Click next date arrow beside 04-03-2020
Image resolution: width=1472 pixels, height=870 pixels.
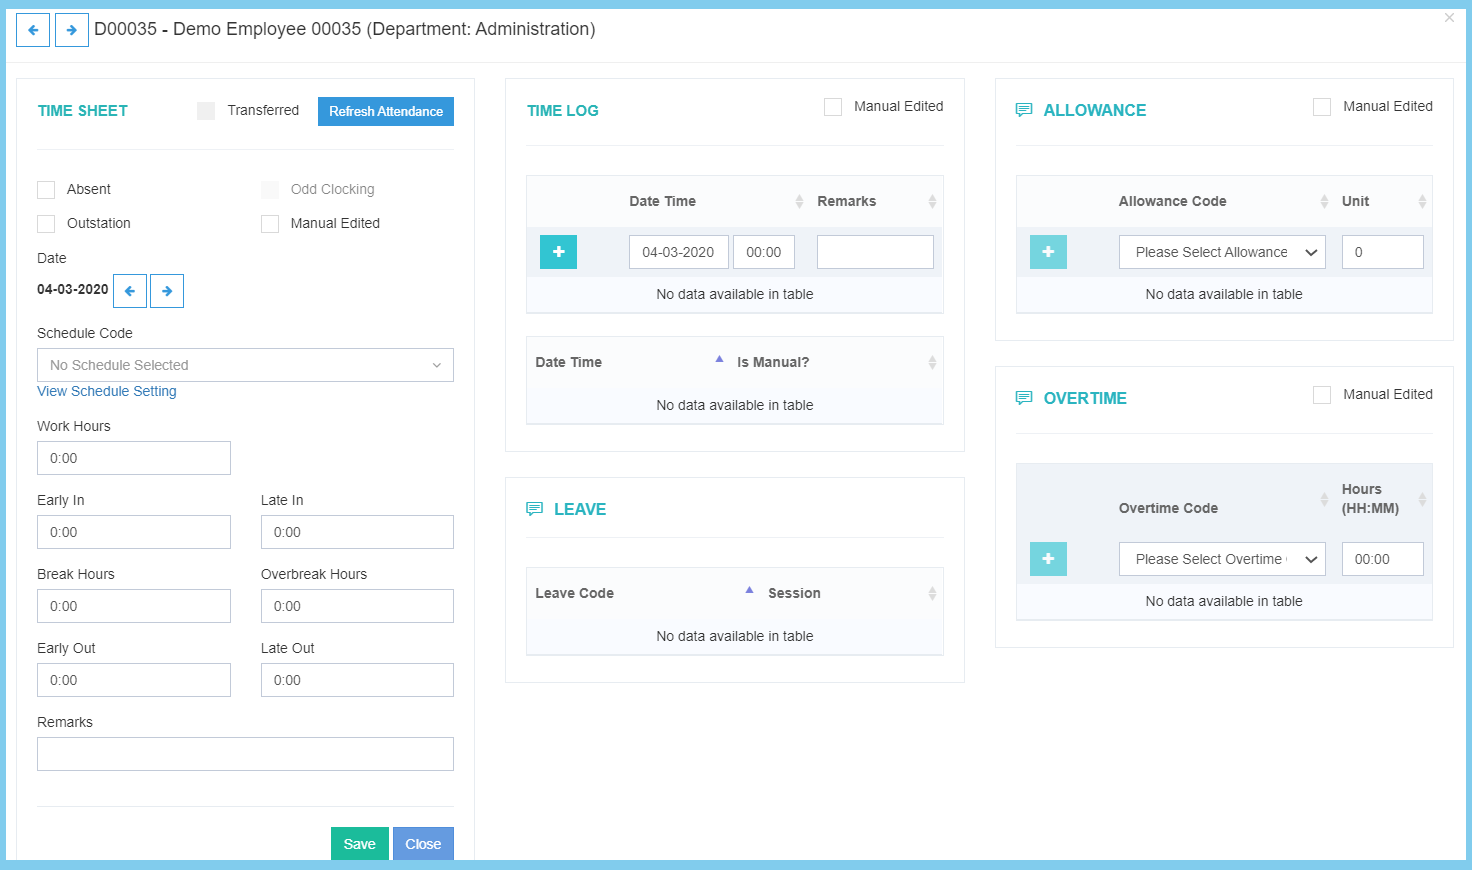167,291
